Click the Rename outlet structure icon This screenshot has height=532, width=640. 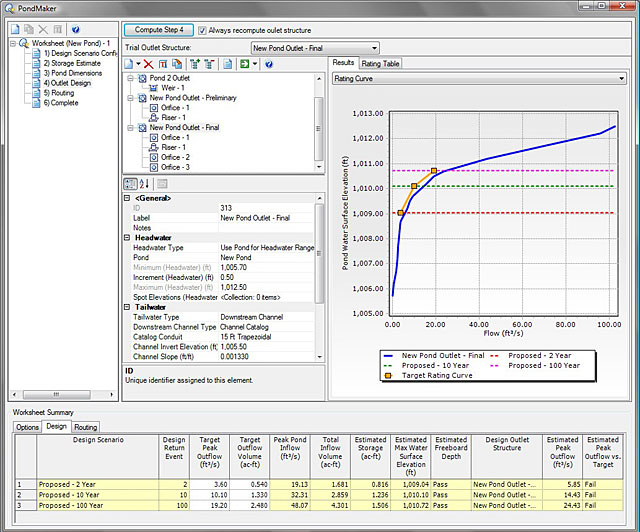pyautogui.click(x=163, y=64)
